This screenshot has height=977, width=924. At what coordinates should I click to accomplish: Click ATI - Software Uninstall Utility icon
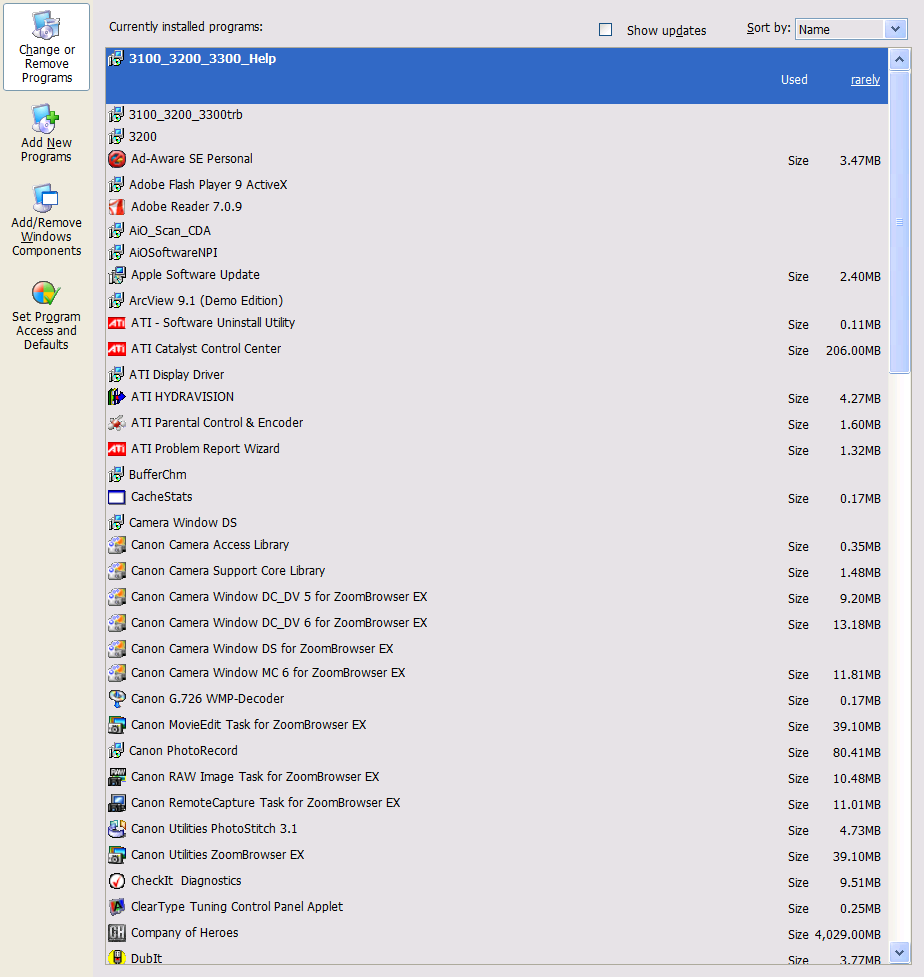(117, 323)
